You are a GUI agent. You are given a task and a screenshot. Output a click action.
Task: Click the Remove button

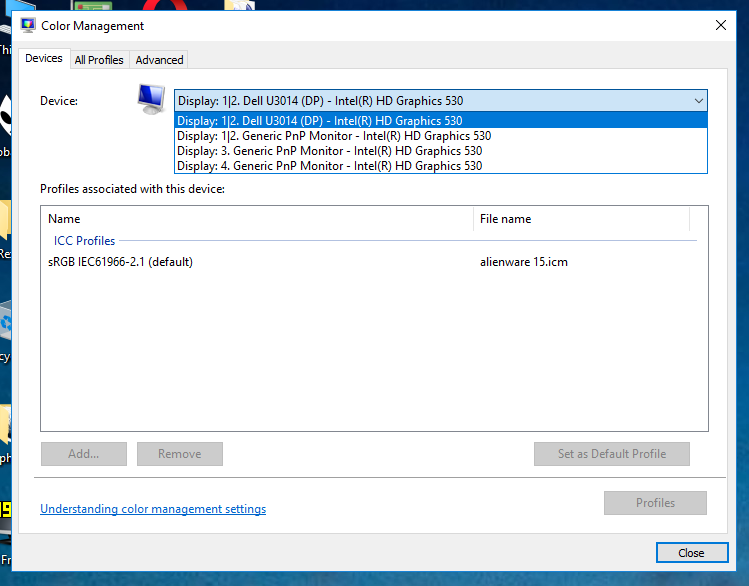(180, 454)
